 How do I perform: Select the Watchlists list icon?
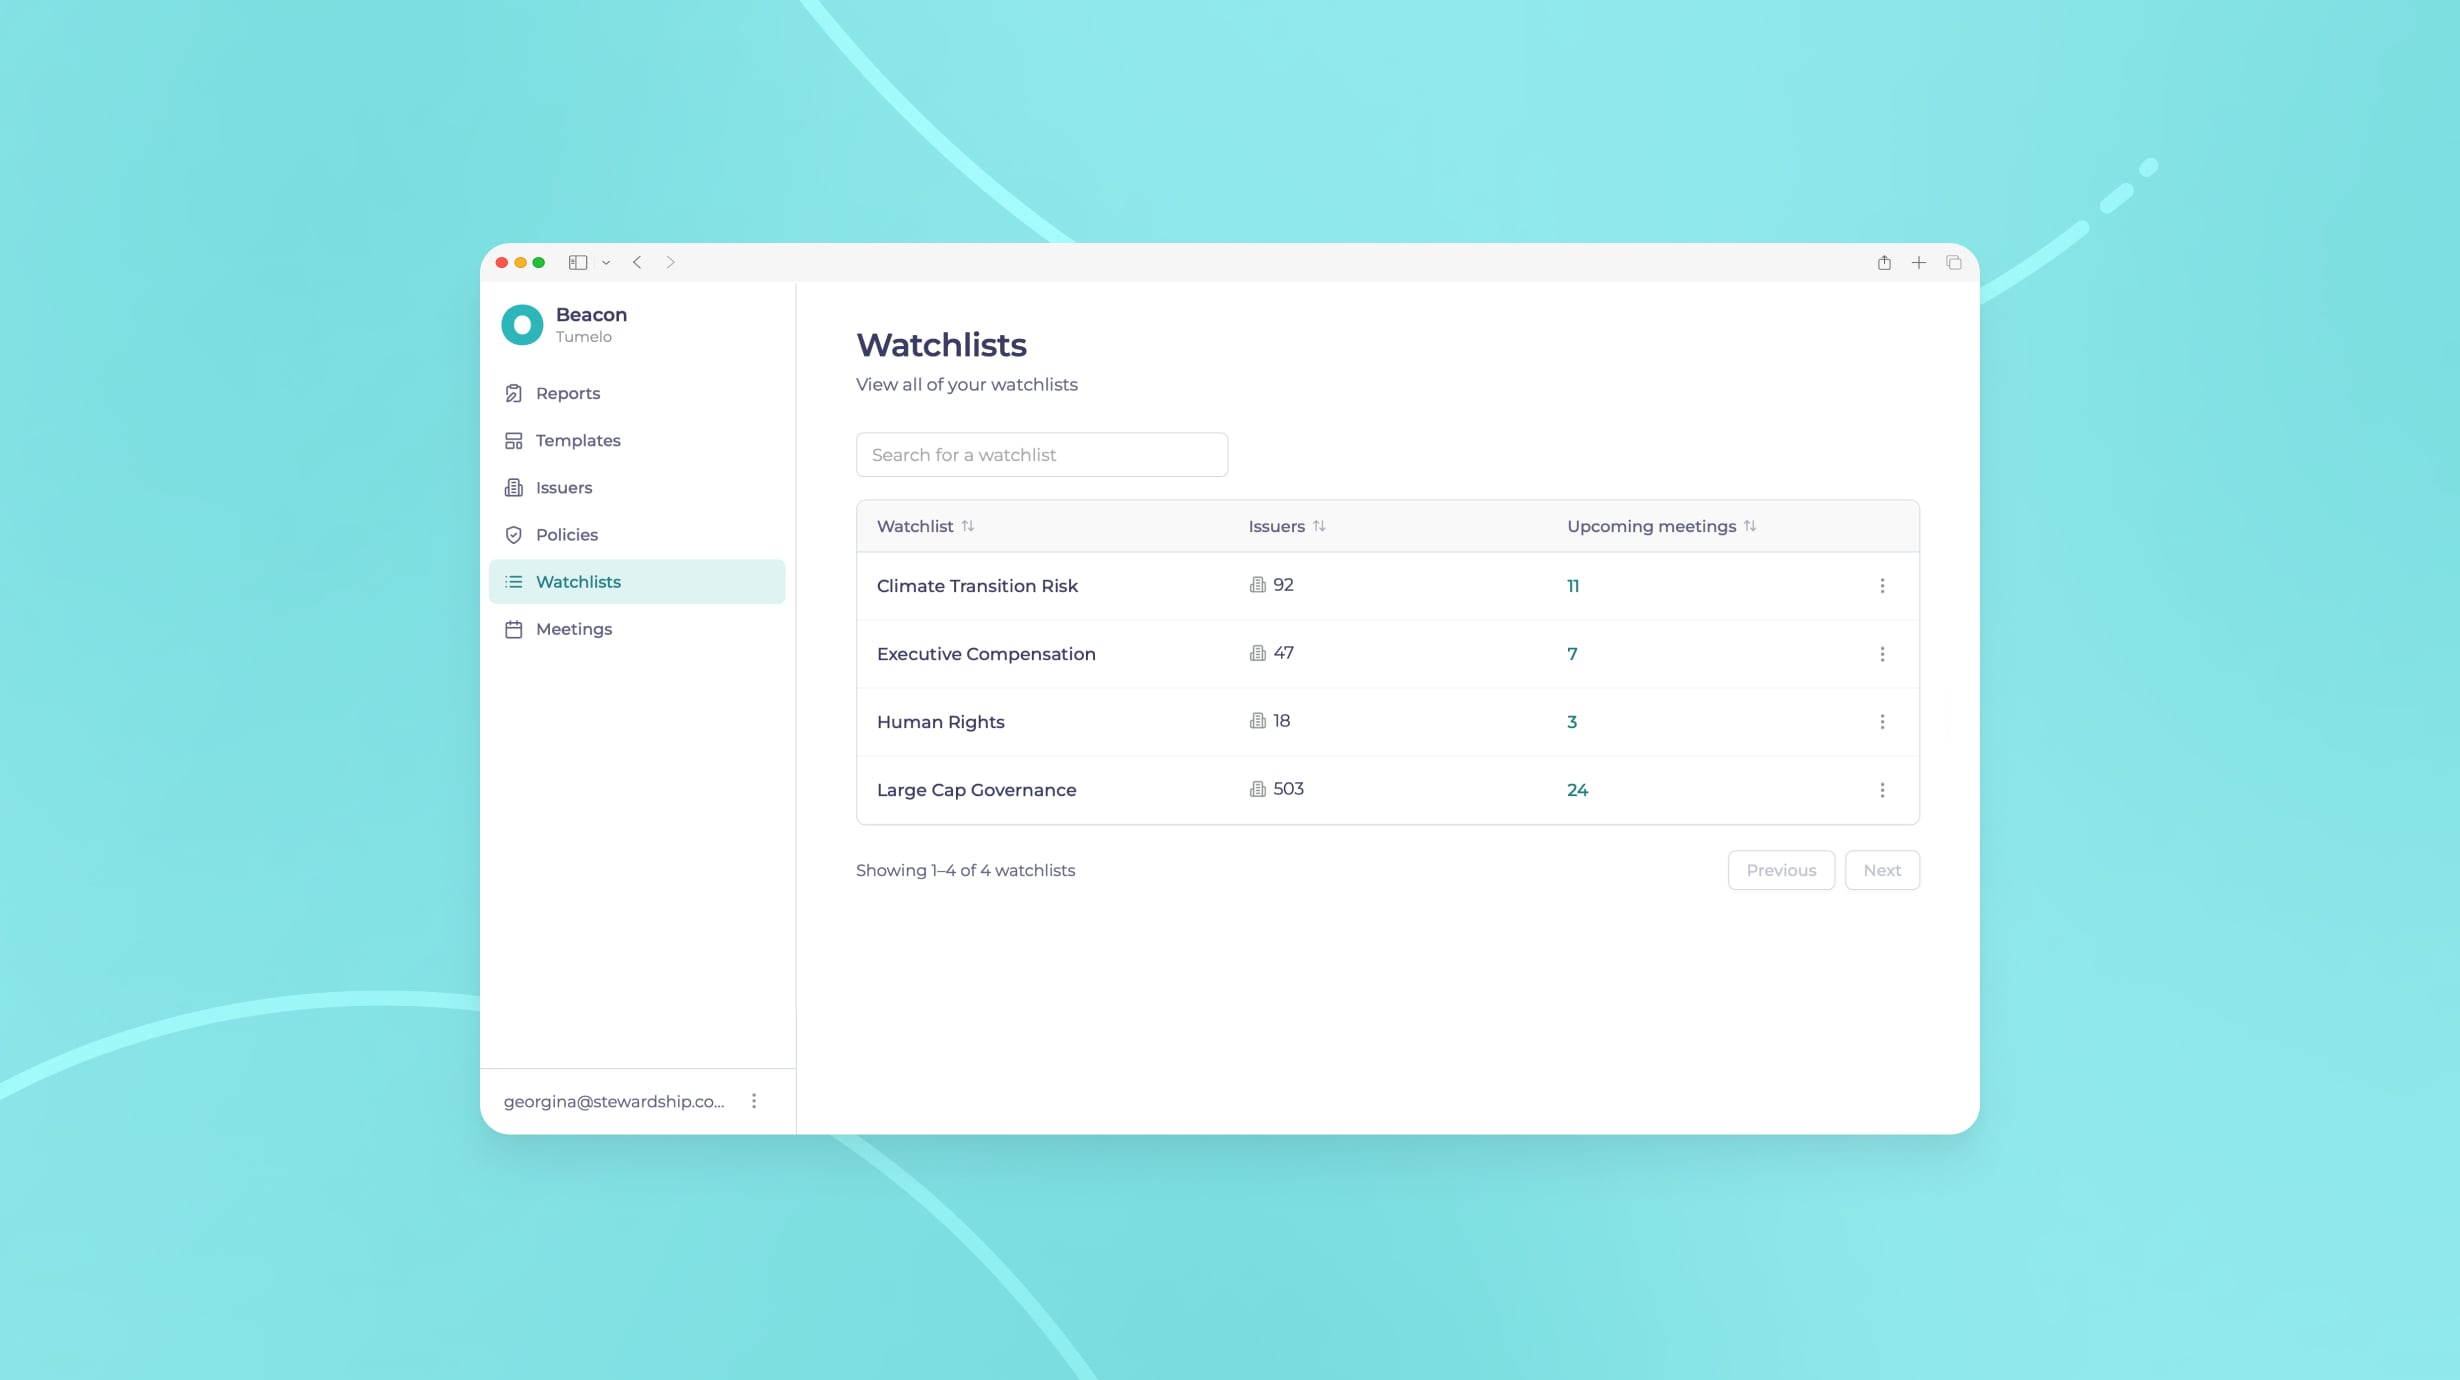coord(513,581)
